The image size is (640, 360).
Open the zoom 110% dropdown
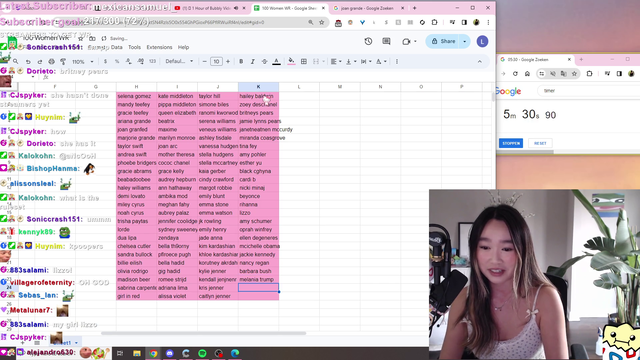tap(83, 62)
